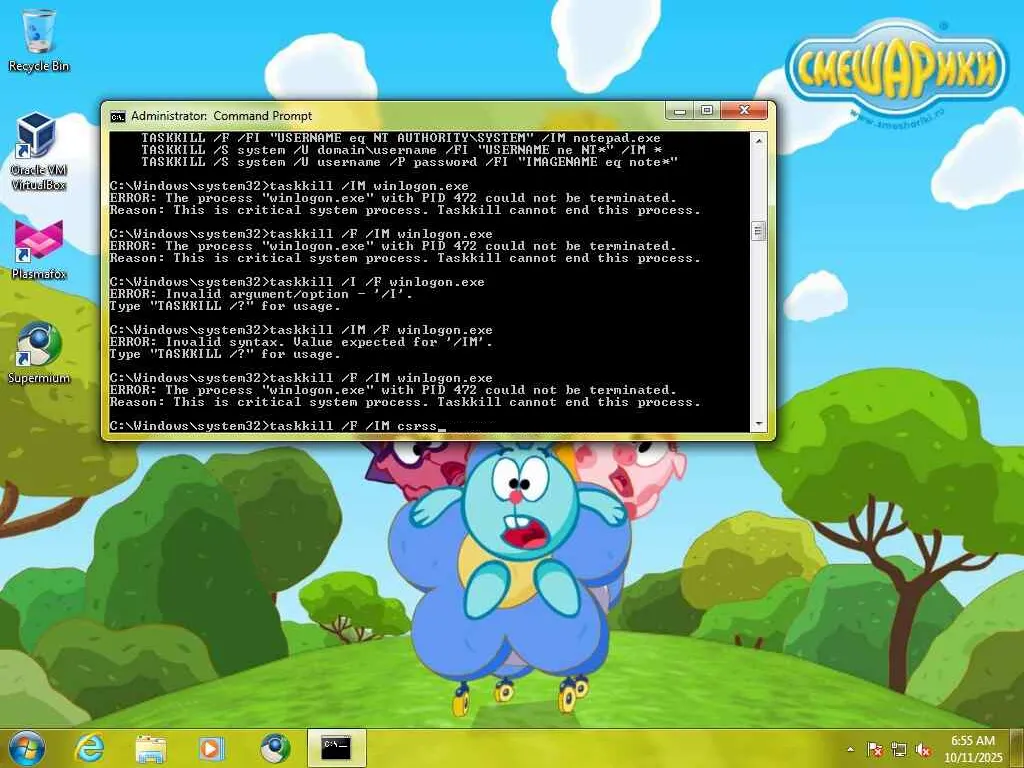Activate the Command Prompt taskbar button
Viewport: 1024px width, 768px height.
point(336,748)
